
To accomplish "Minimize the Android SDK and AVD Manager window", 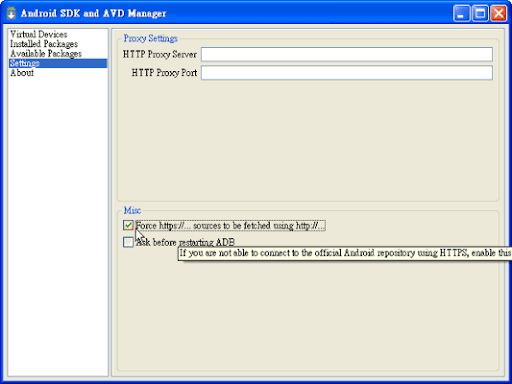I will coord(461,14).
